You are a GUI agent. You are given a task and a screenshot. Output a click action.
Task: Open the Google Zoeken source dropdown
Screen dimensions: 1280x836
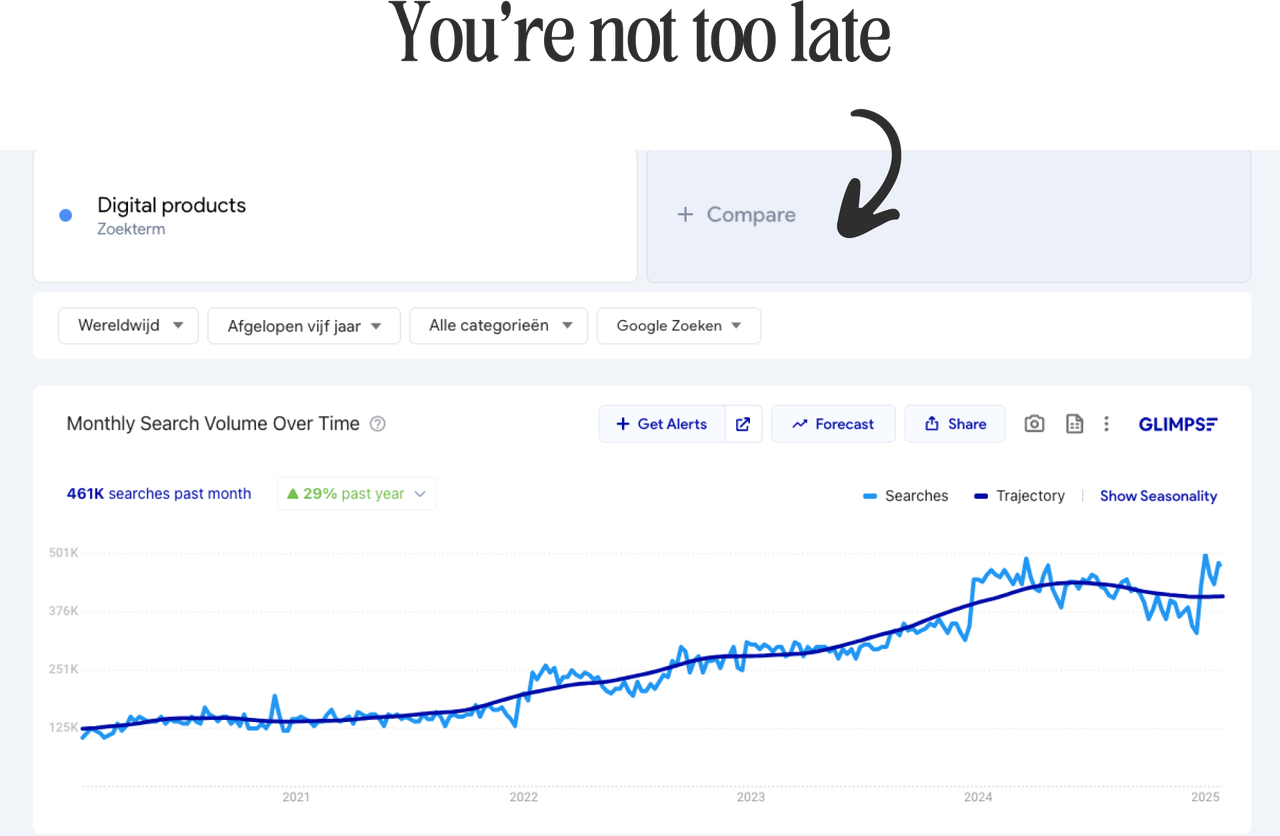(x=678, y=326)
